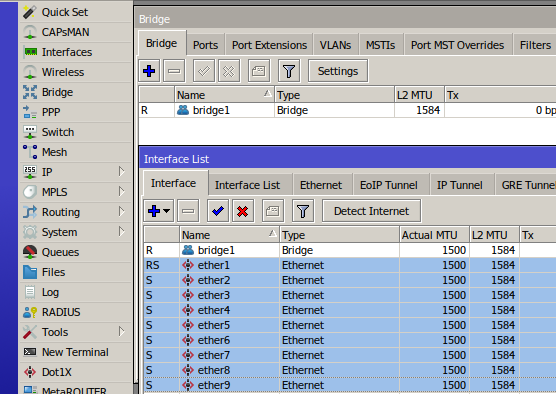Open New Terminal
This screenshot has width=556, height=394.
tap(76, 352)
